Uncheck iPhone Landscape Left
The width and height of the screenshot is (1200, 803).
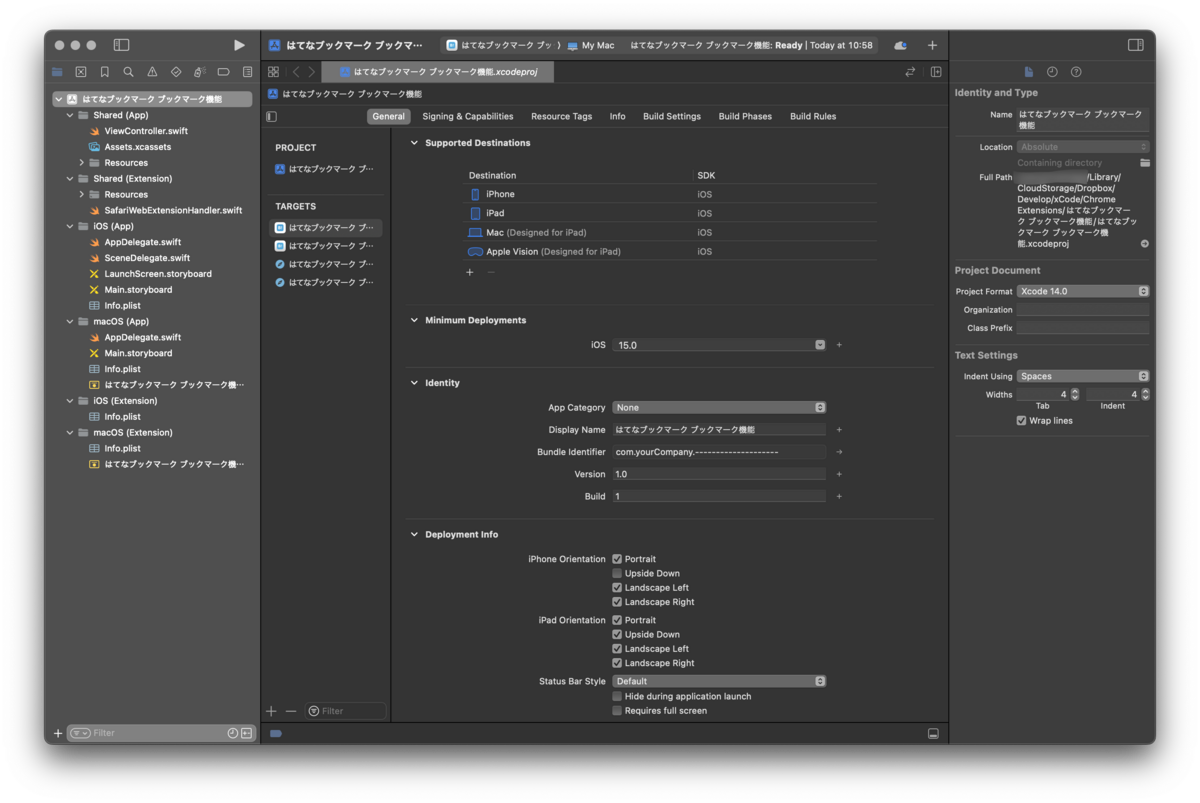[617, 588]
